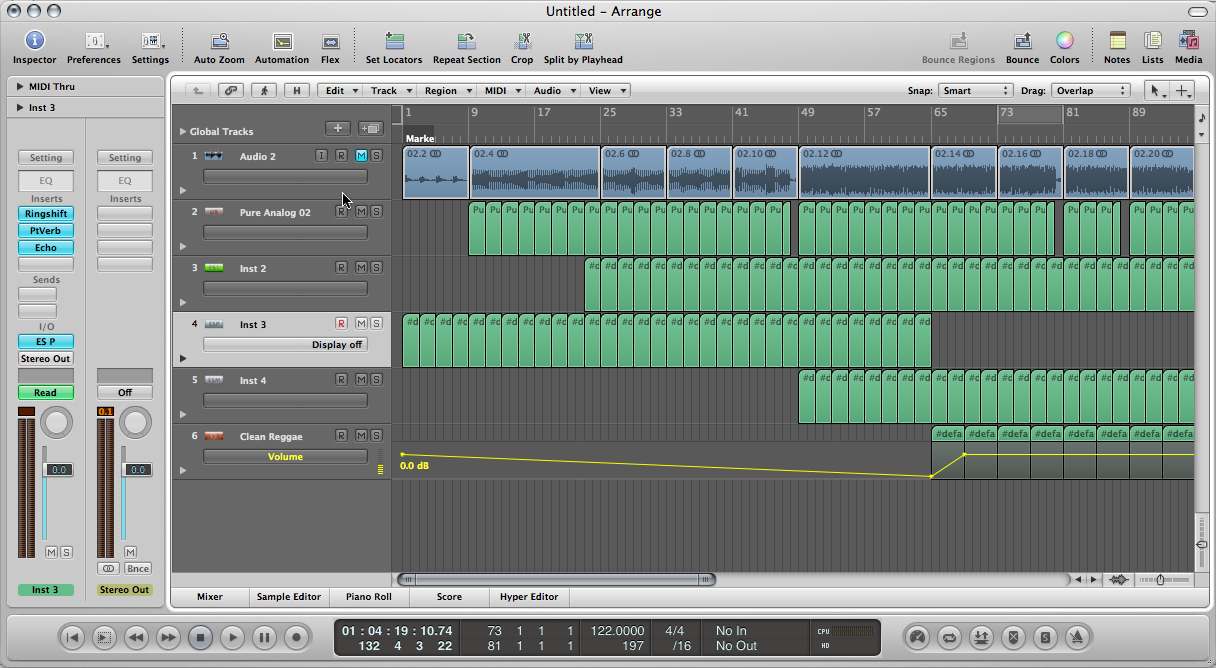Click the Flex view icon
The image size is (1216, 668).
pyautogui.click(x=330, y=42)
